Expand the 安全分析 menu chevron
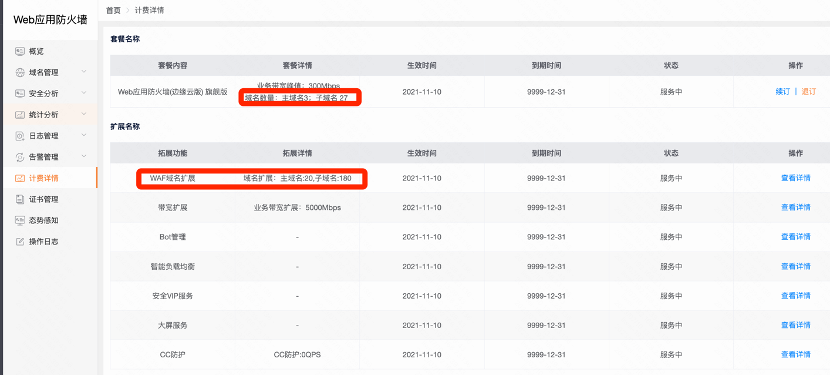 pos(84,93)
